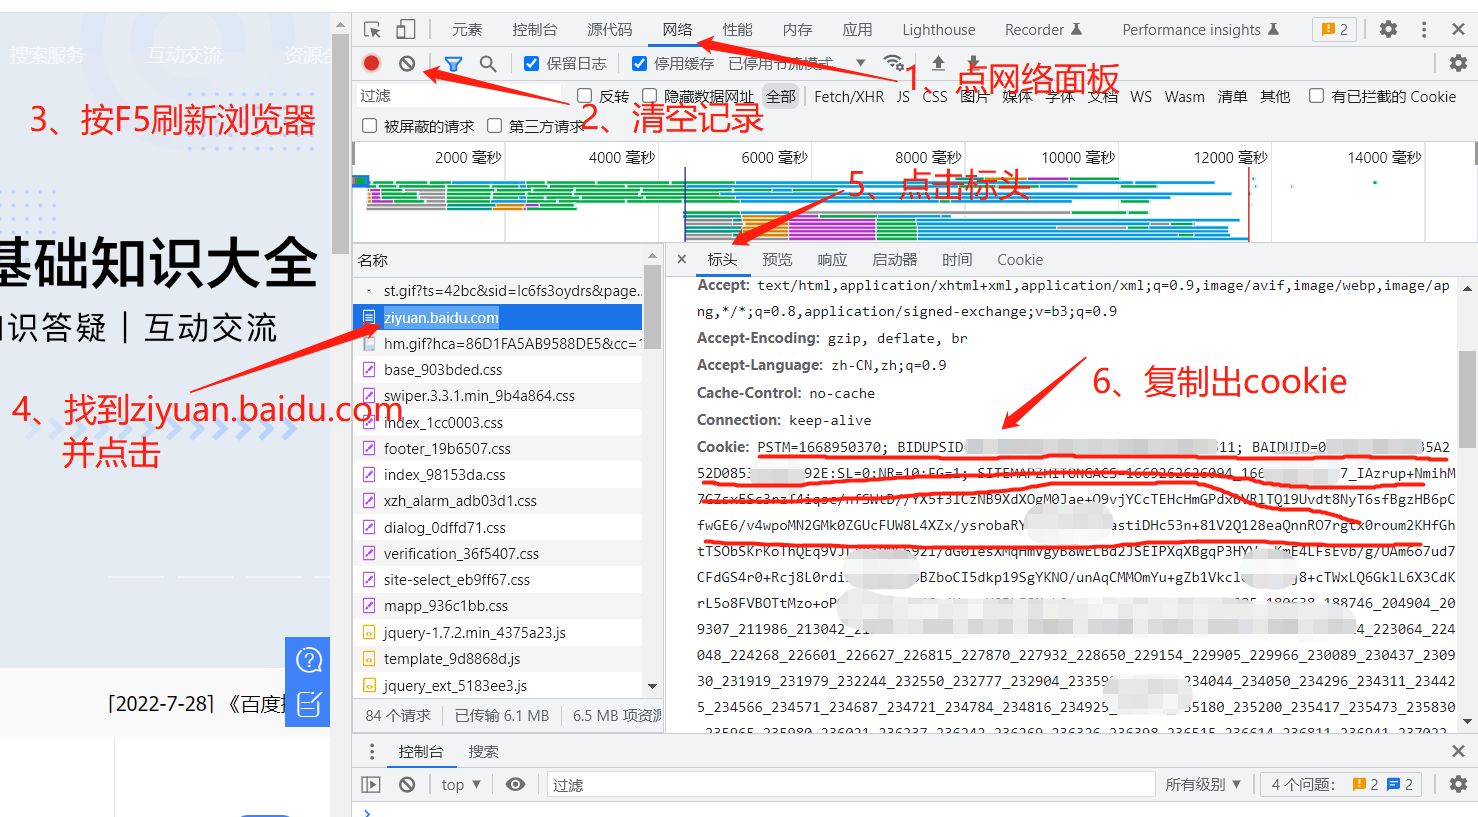Select the Preview tab of request
Viewport: 1478px width, 817px height.
[x=777, y=260]
